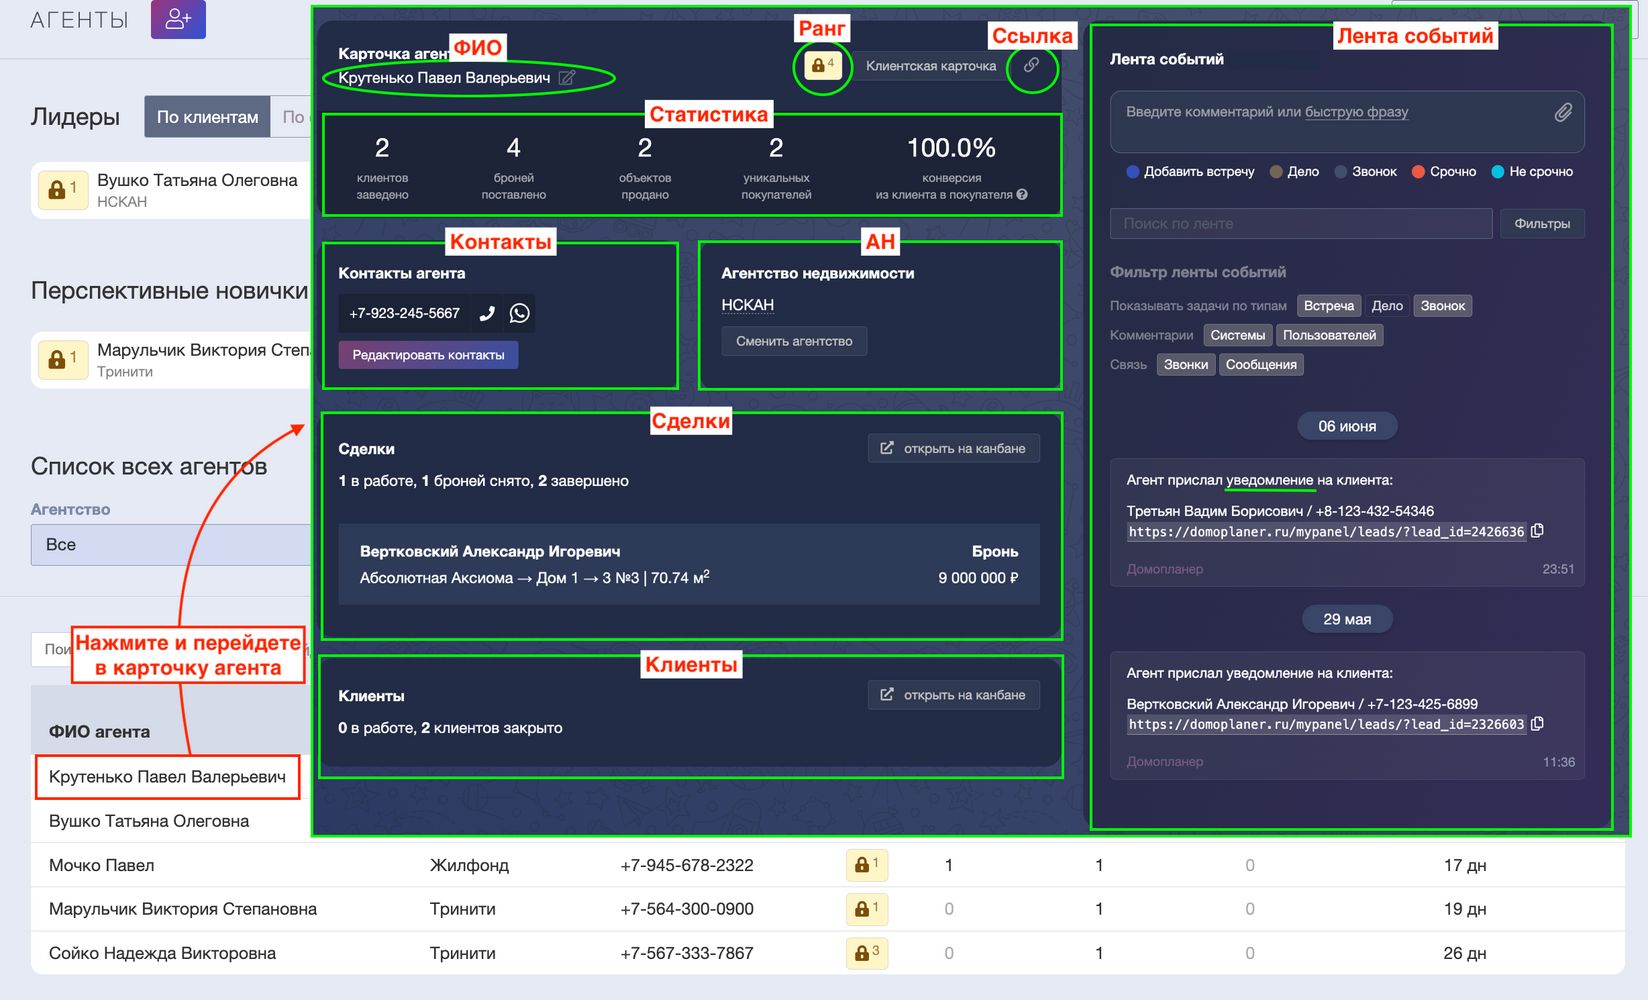
Task: Copy agent card link icon
Action: (1031, 65)
